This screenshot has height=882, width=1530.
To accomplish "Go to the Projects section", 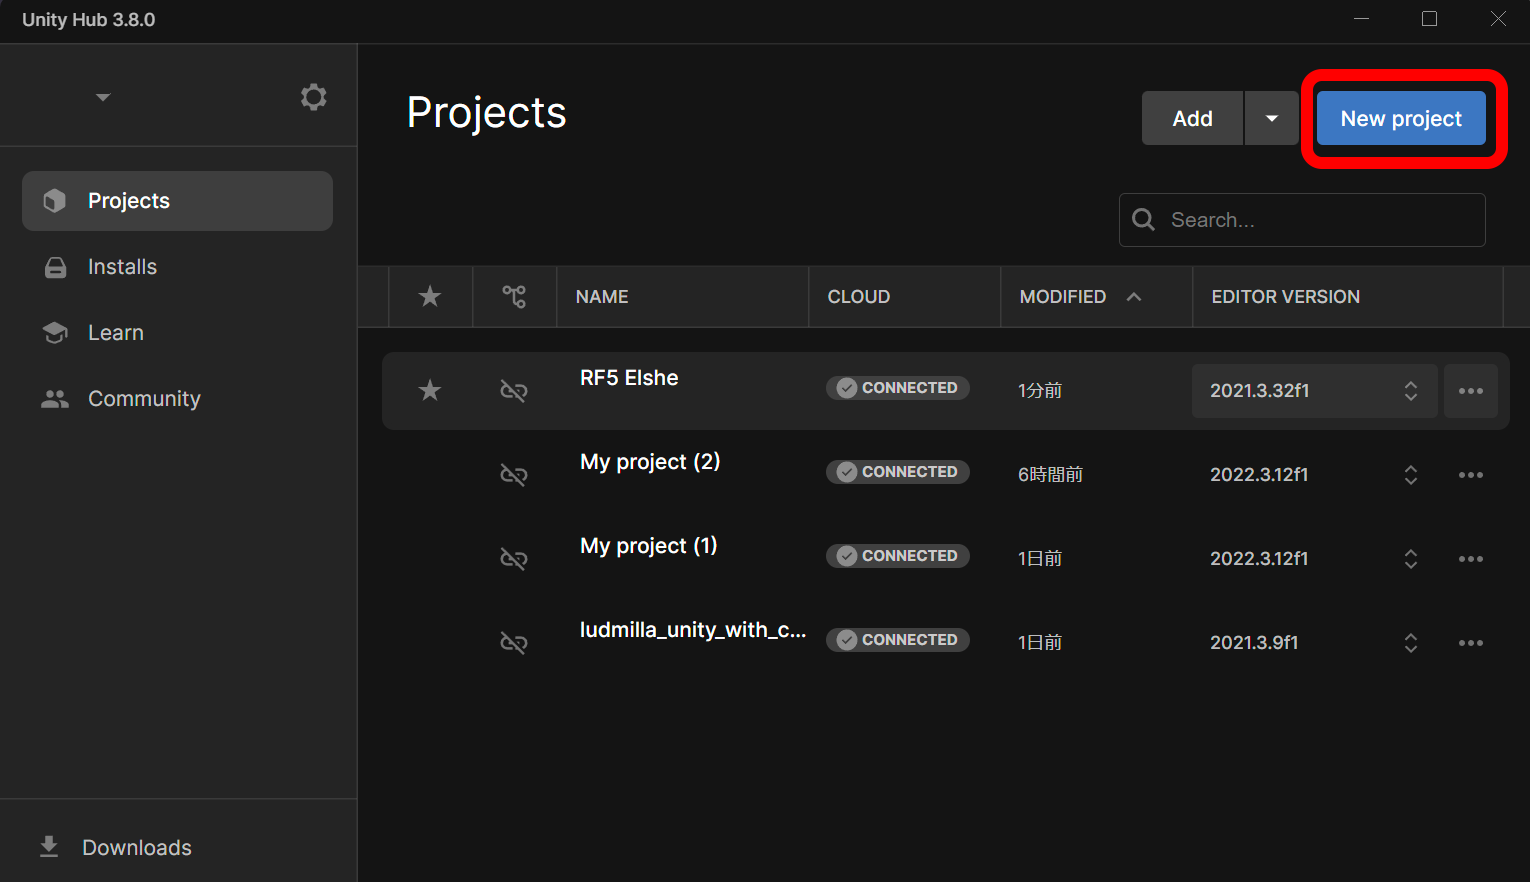I will tap(177, 201).
